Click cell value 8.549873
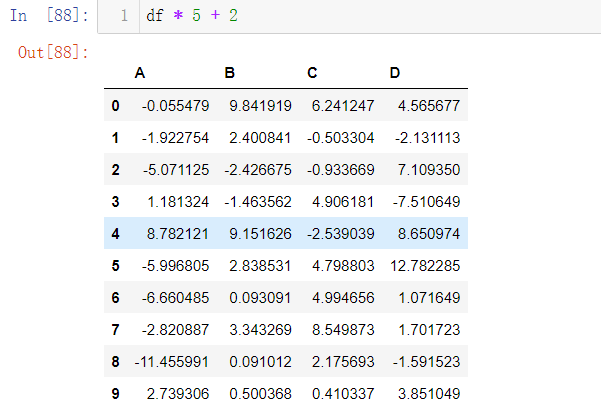This screenshot has width=601, height=410. pyautogui.click(x=343, y=330)
